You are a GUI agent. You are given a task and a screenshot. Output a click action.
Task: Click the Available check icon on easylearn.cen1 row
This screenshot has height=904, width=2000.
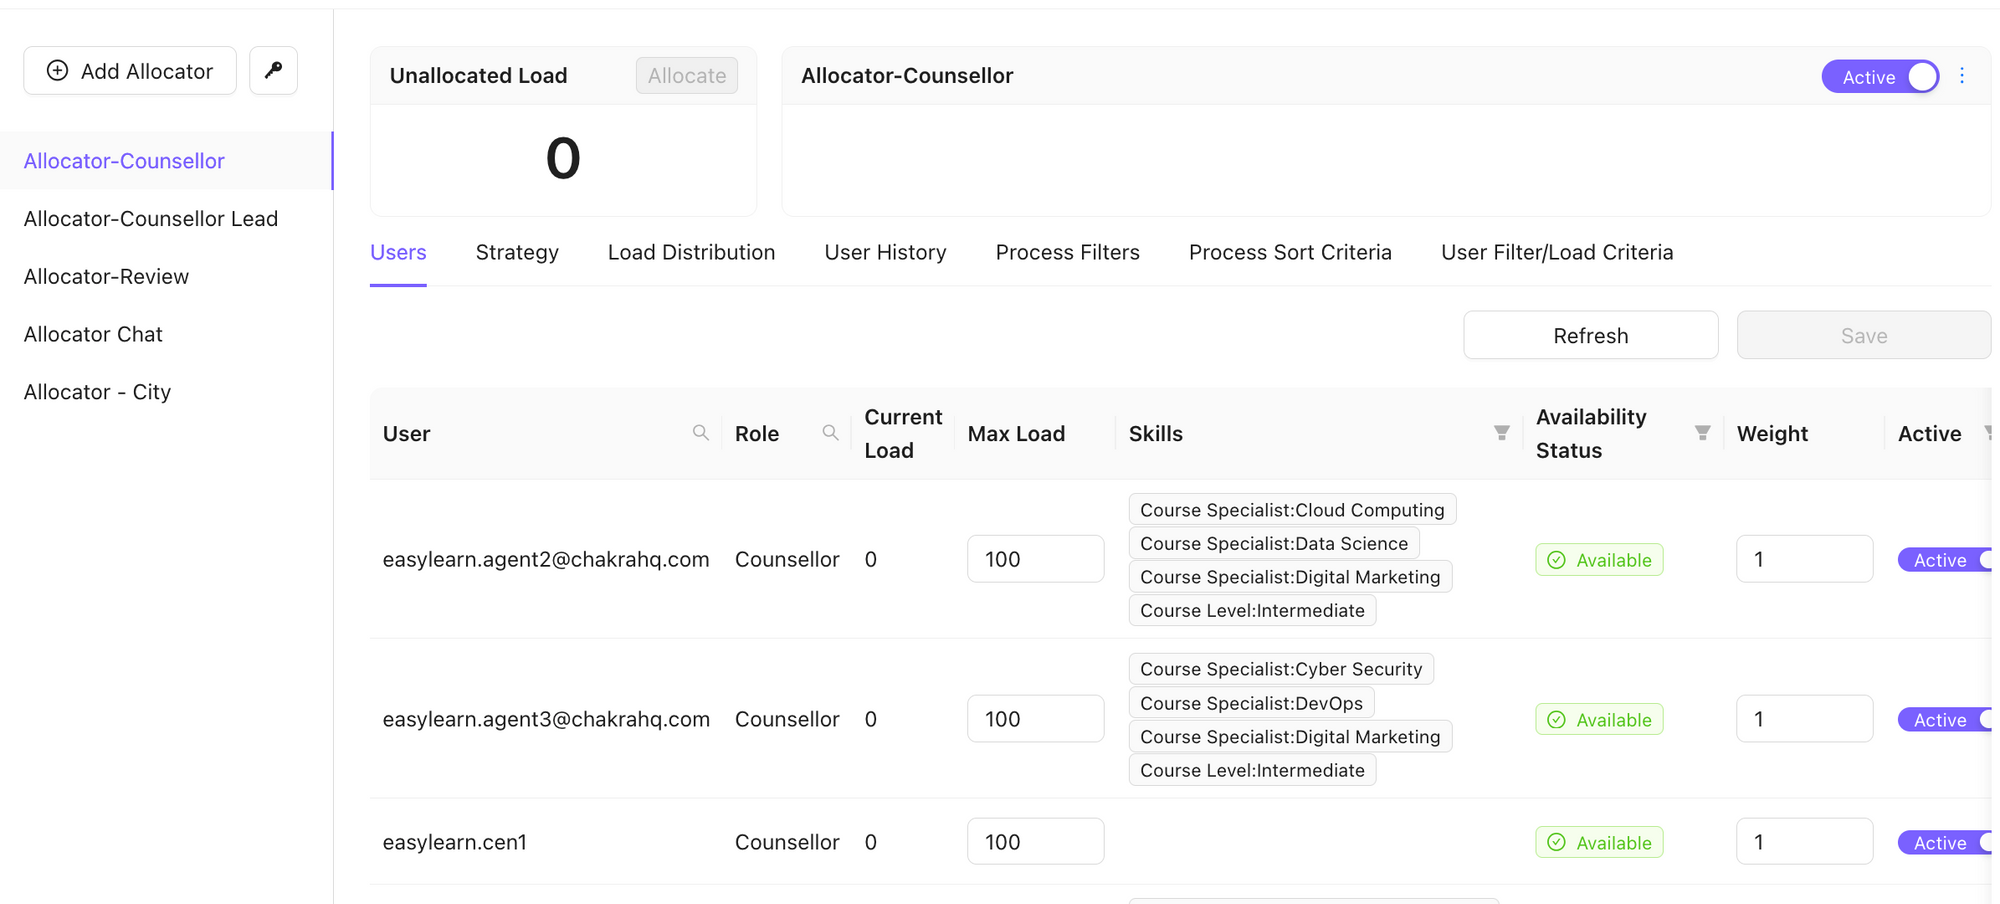click(x=1556, y=842)
